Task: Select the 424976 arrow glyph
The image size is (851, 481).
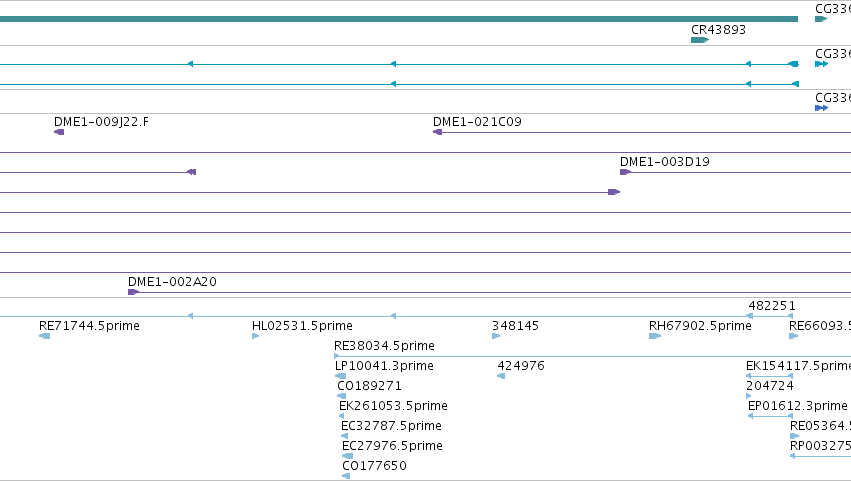Action: pos(501,376)
